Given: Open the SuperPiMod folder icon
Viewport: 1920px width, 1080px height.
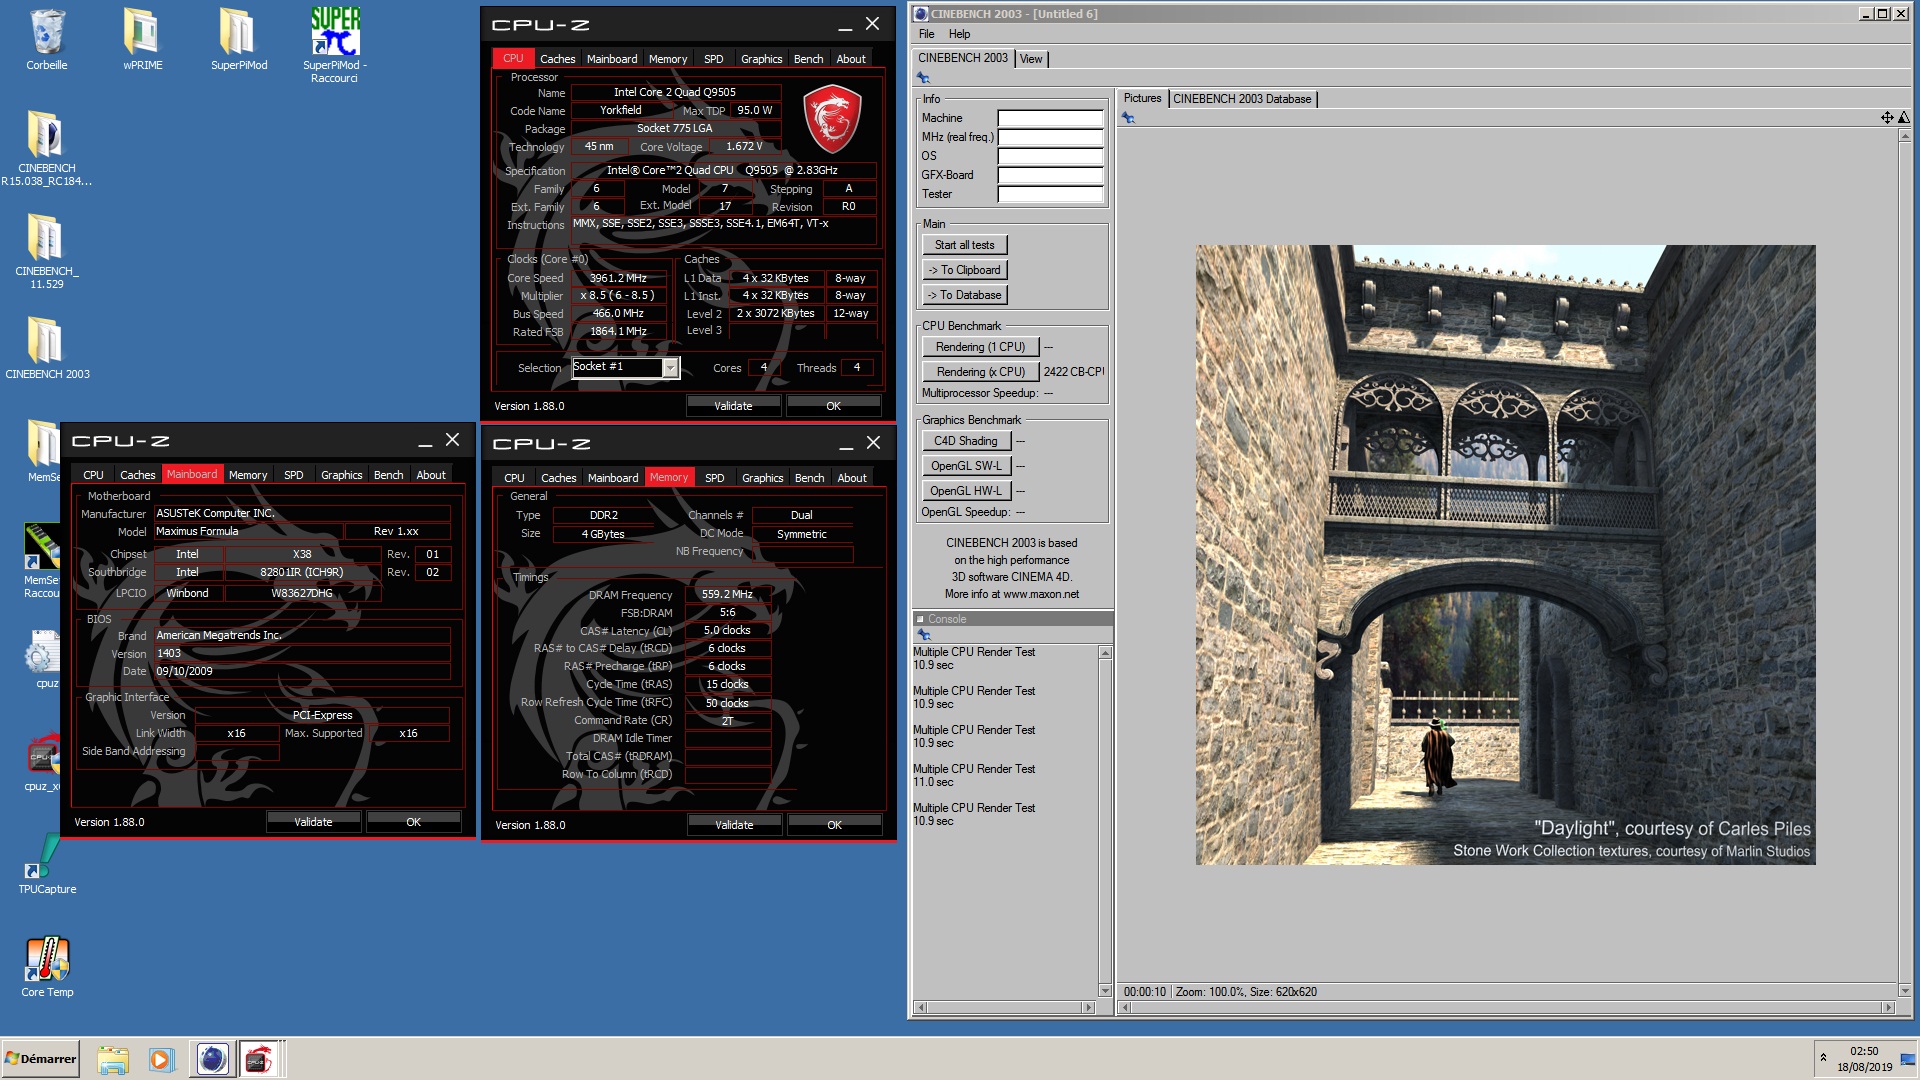Looking at the screenshot, I should coord(238,40).
